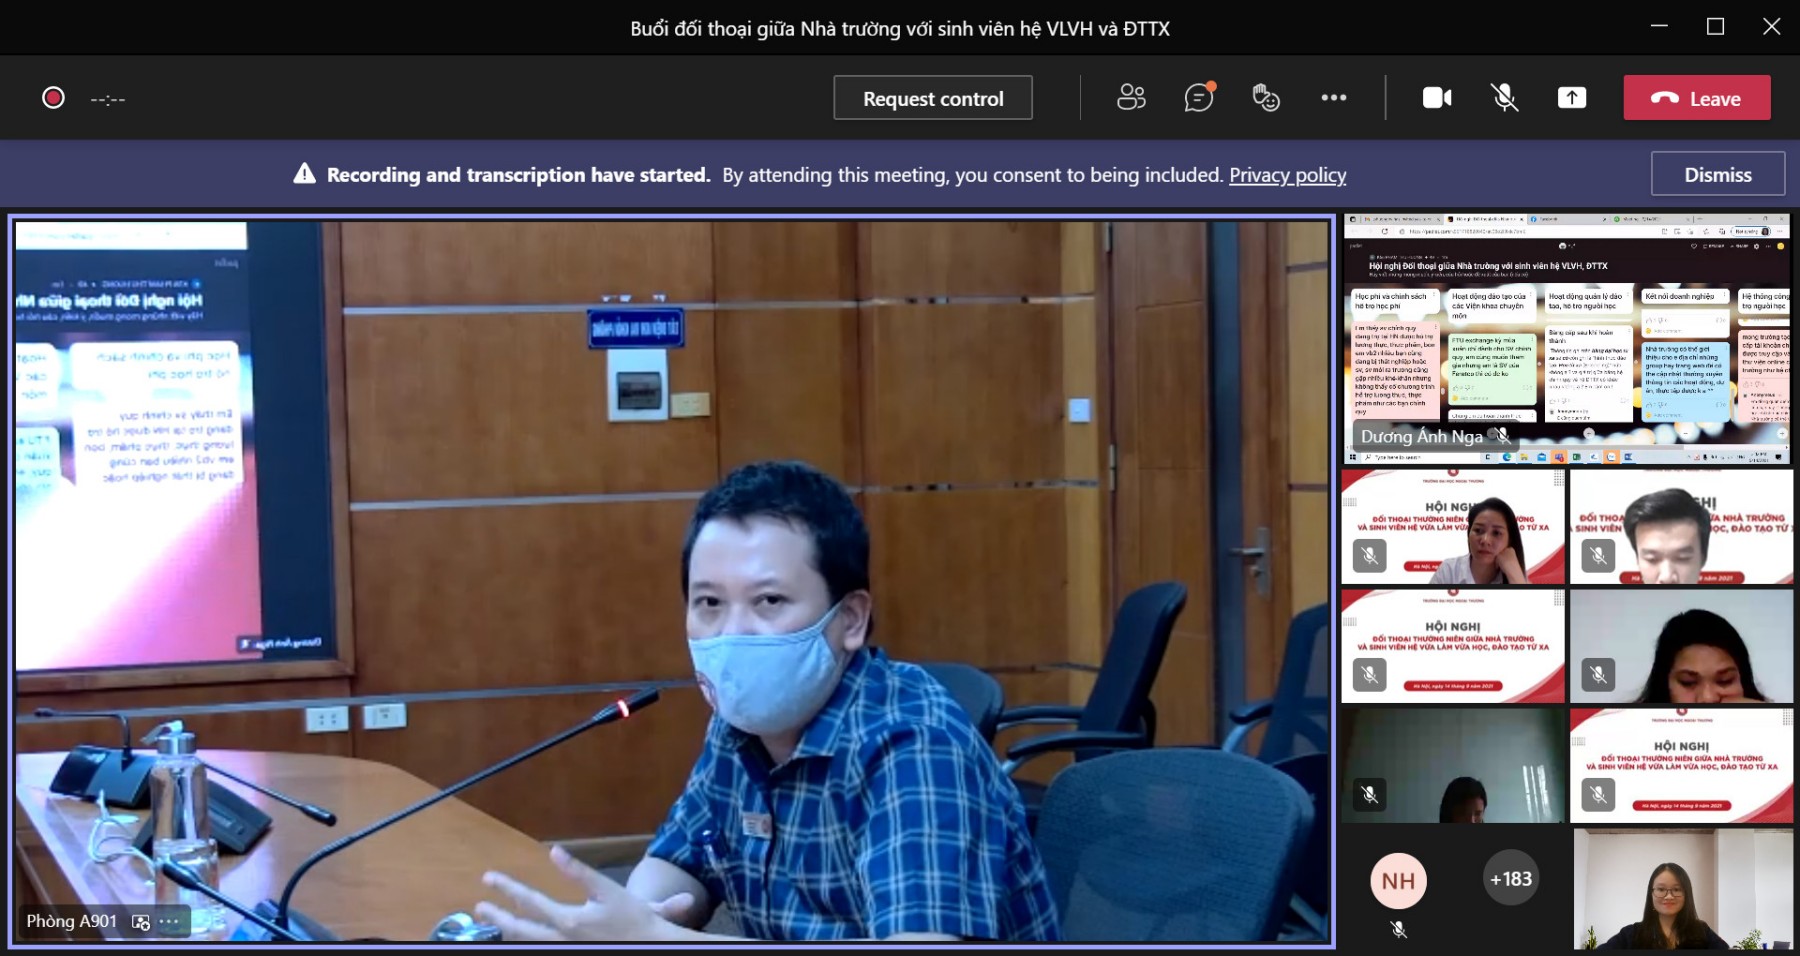Open the participants panel

pos(1131,97)
